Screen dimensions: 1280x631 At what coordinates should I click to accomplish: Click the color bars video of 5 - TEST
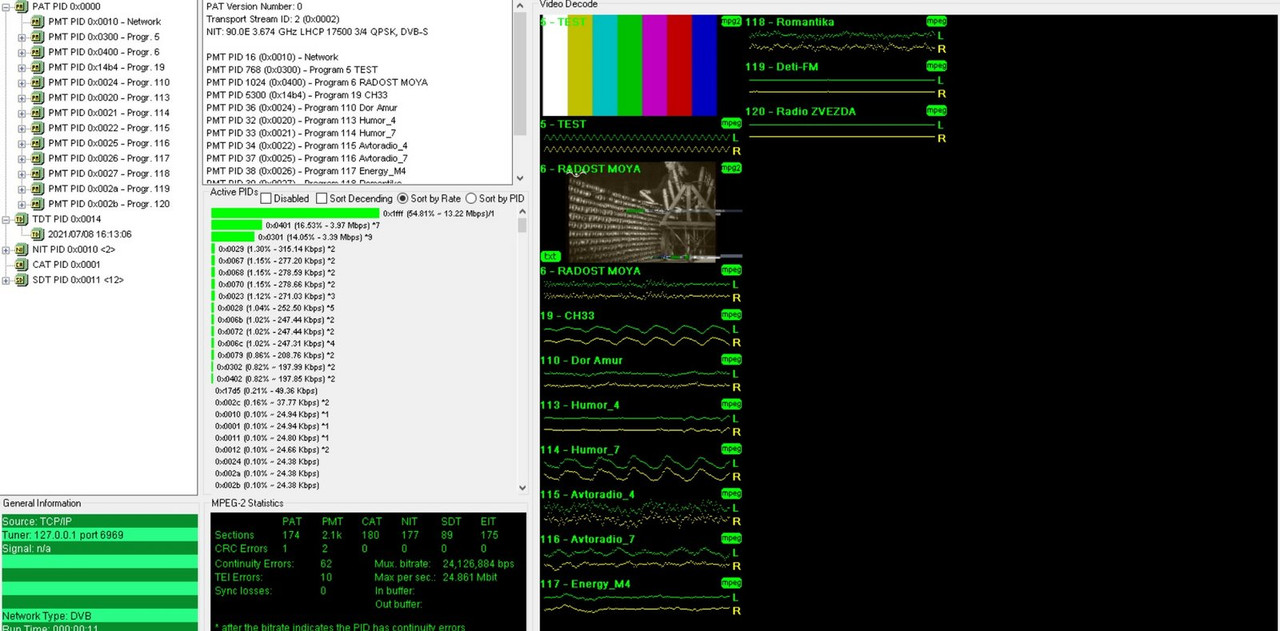[x=629, y=66]
